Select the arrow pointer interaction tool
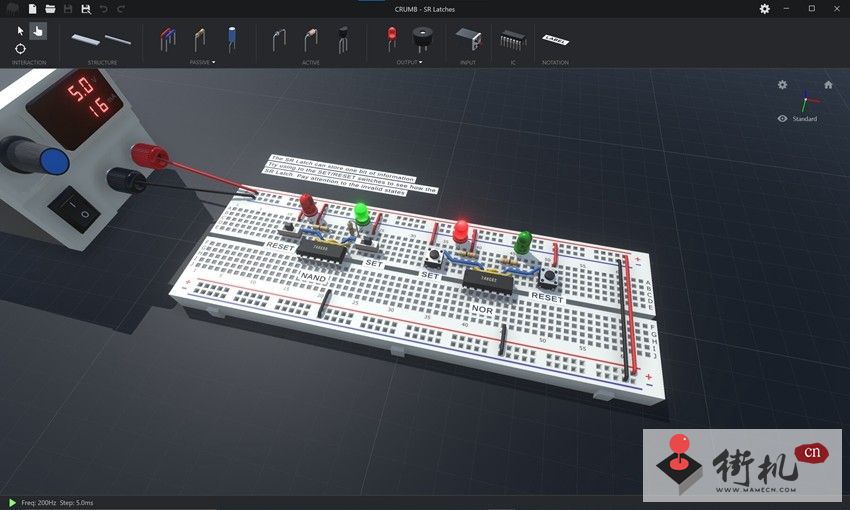850x510 pixels. [21, 31]
